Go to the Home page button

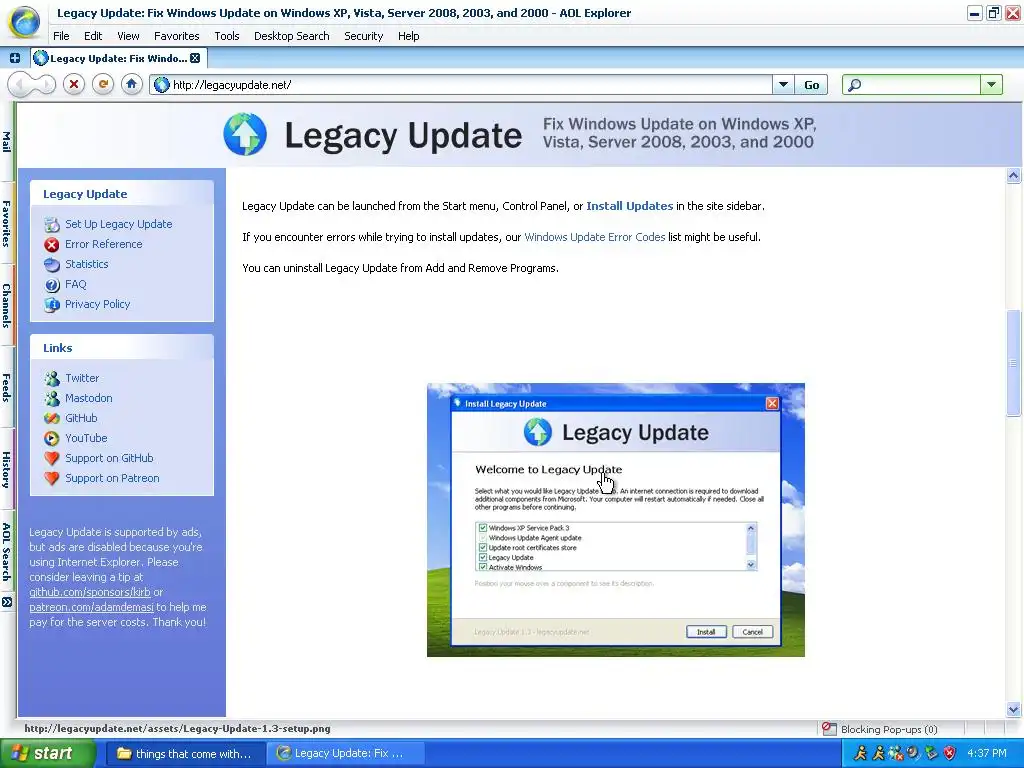tap(131, 84)
